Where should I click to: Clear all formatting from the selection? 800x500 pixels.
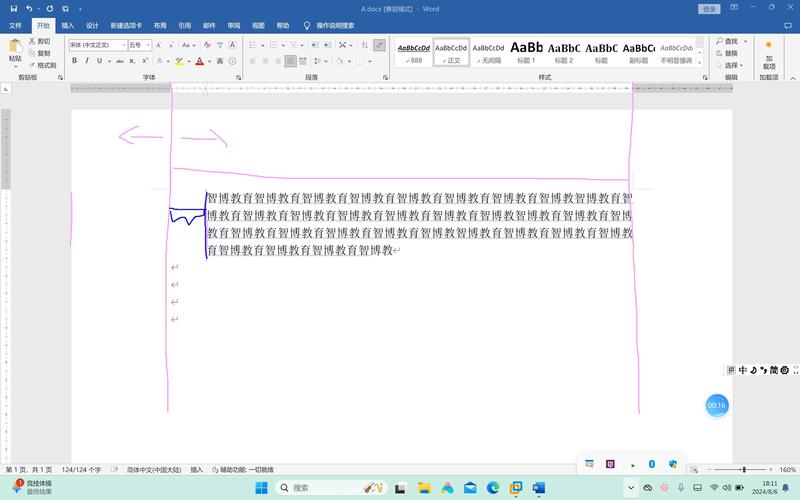pyautogui.click(x=207, y=45)
